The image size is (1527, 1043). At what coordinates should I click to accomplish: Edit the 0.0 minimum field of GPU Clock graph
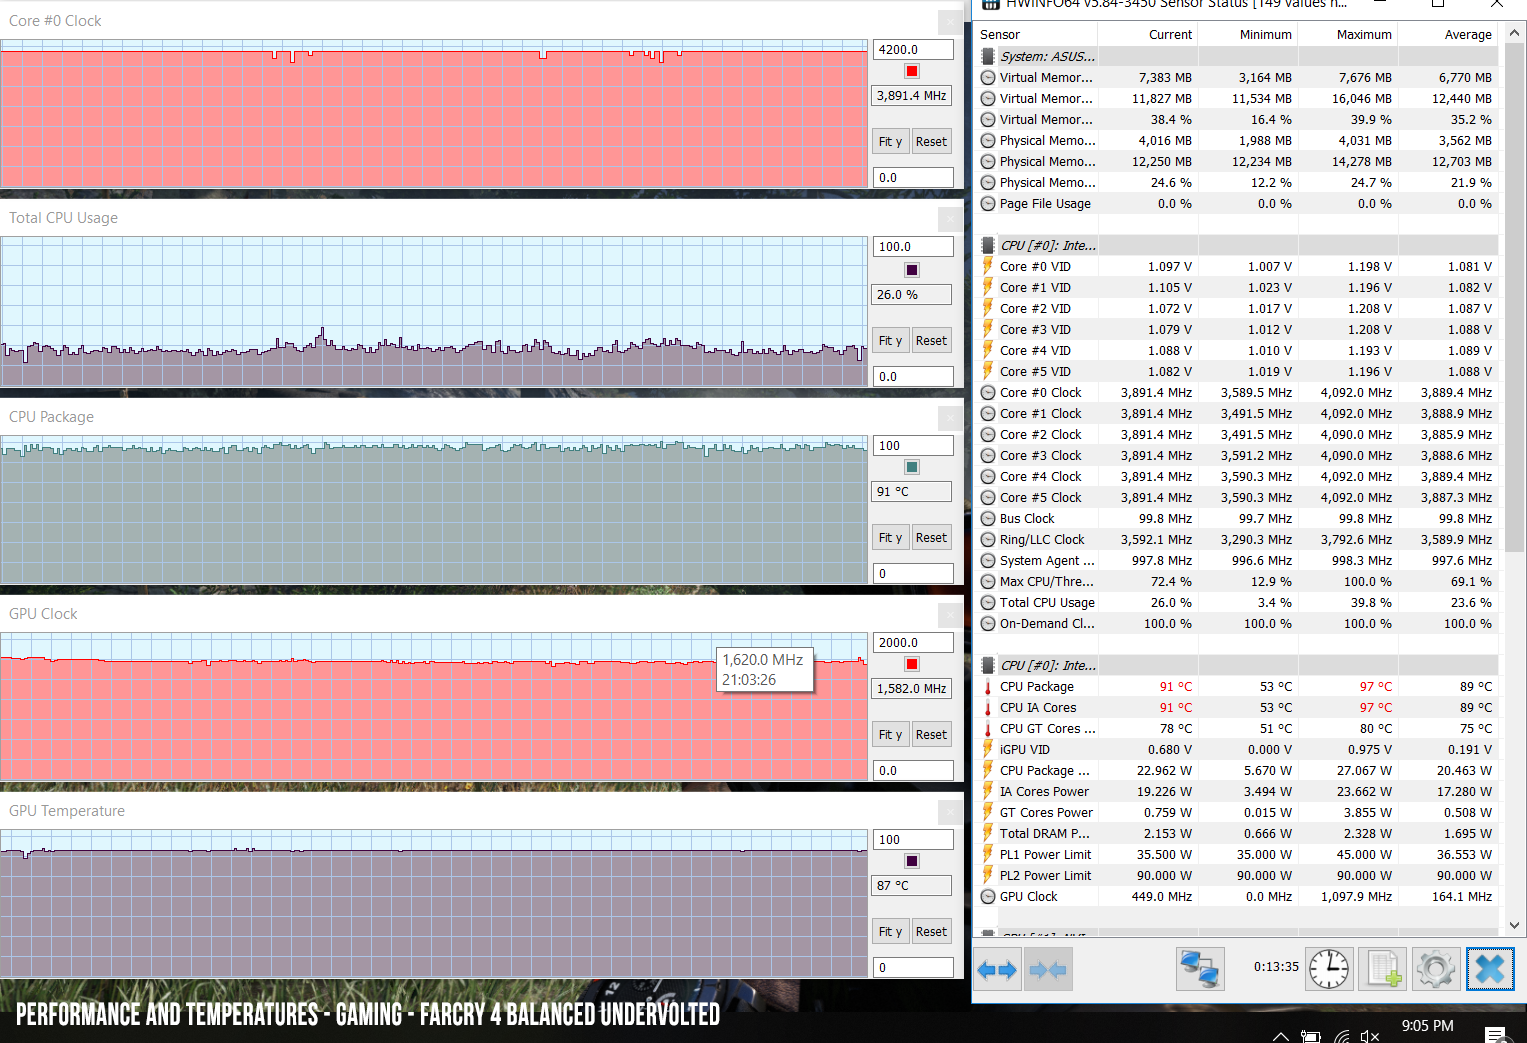click(x=913, y=771)
